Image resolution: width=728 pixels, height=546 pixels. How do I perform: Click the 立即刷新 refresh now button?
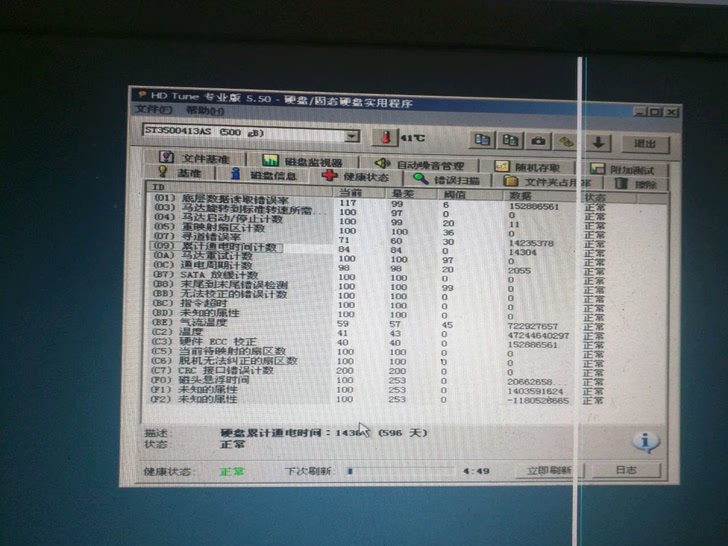[549, 470]
